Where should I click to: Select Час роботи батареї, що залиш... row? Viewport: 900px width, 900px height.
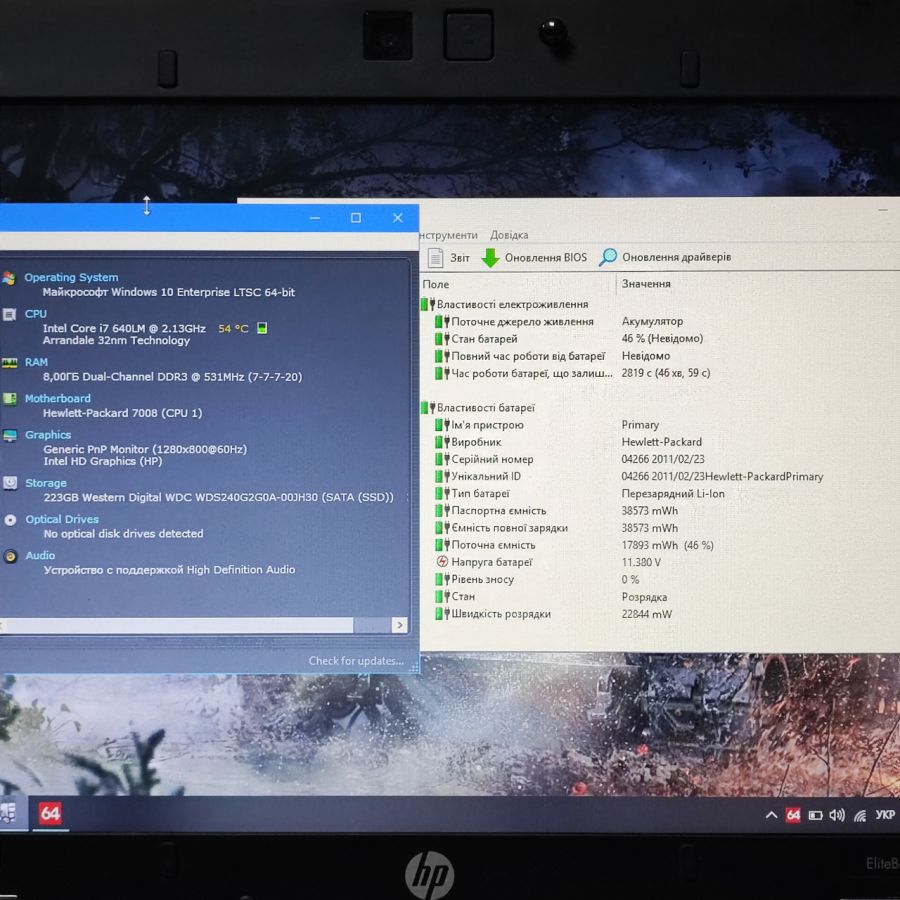coord(574,373)
